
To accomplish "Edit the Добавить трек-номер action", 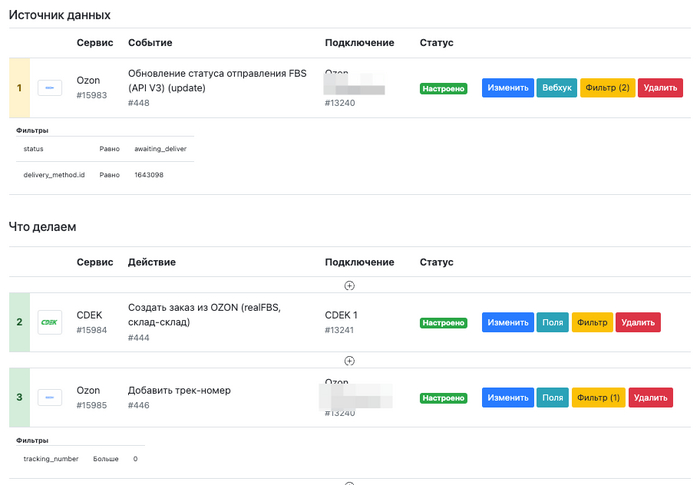I will coord(508,397).
